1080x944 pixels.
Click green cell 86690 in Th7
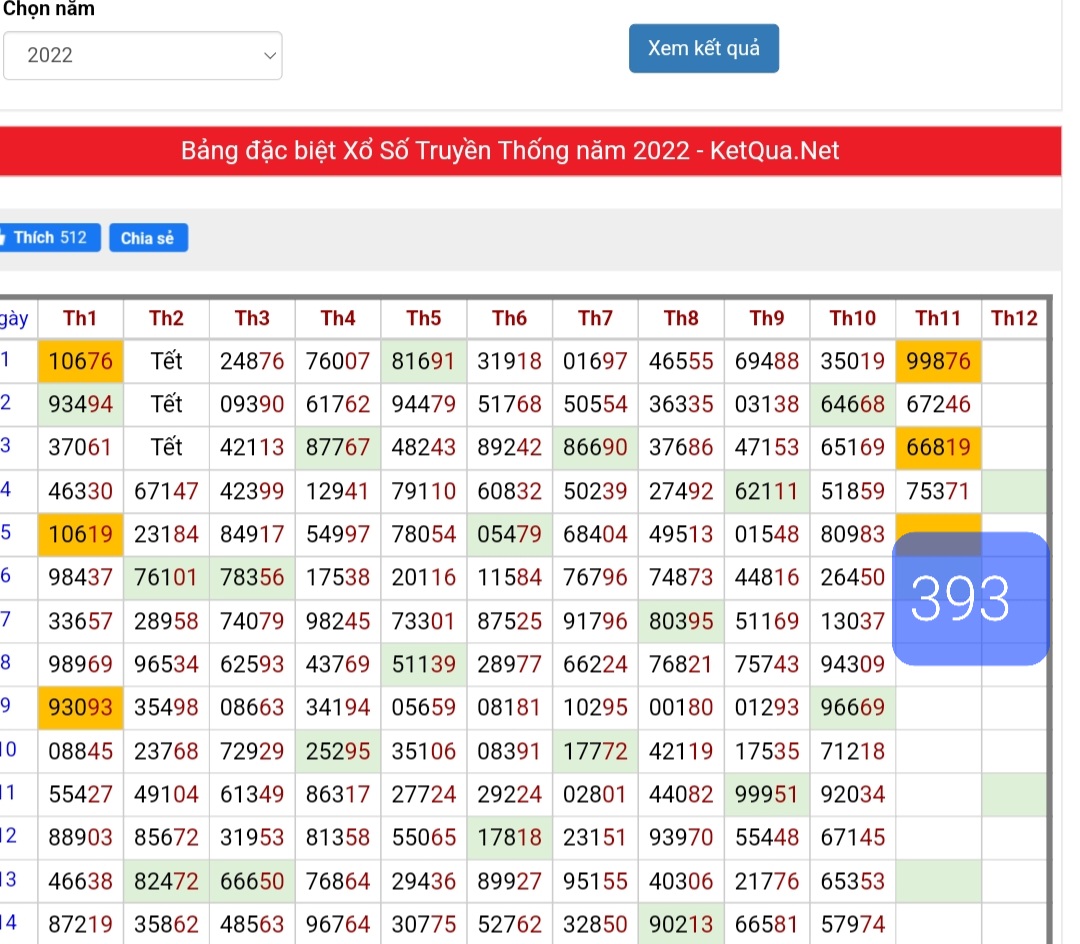coord(595,447)
